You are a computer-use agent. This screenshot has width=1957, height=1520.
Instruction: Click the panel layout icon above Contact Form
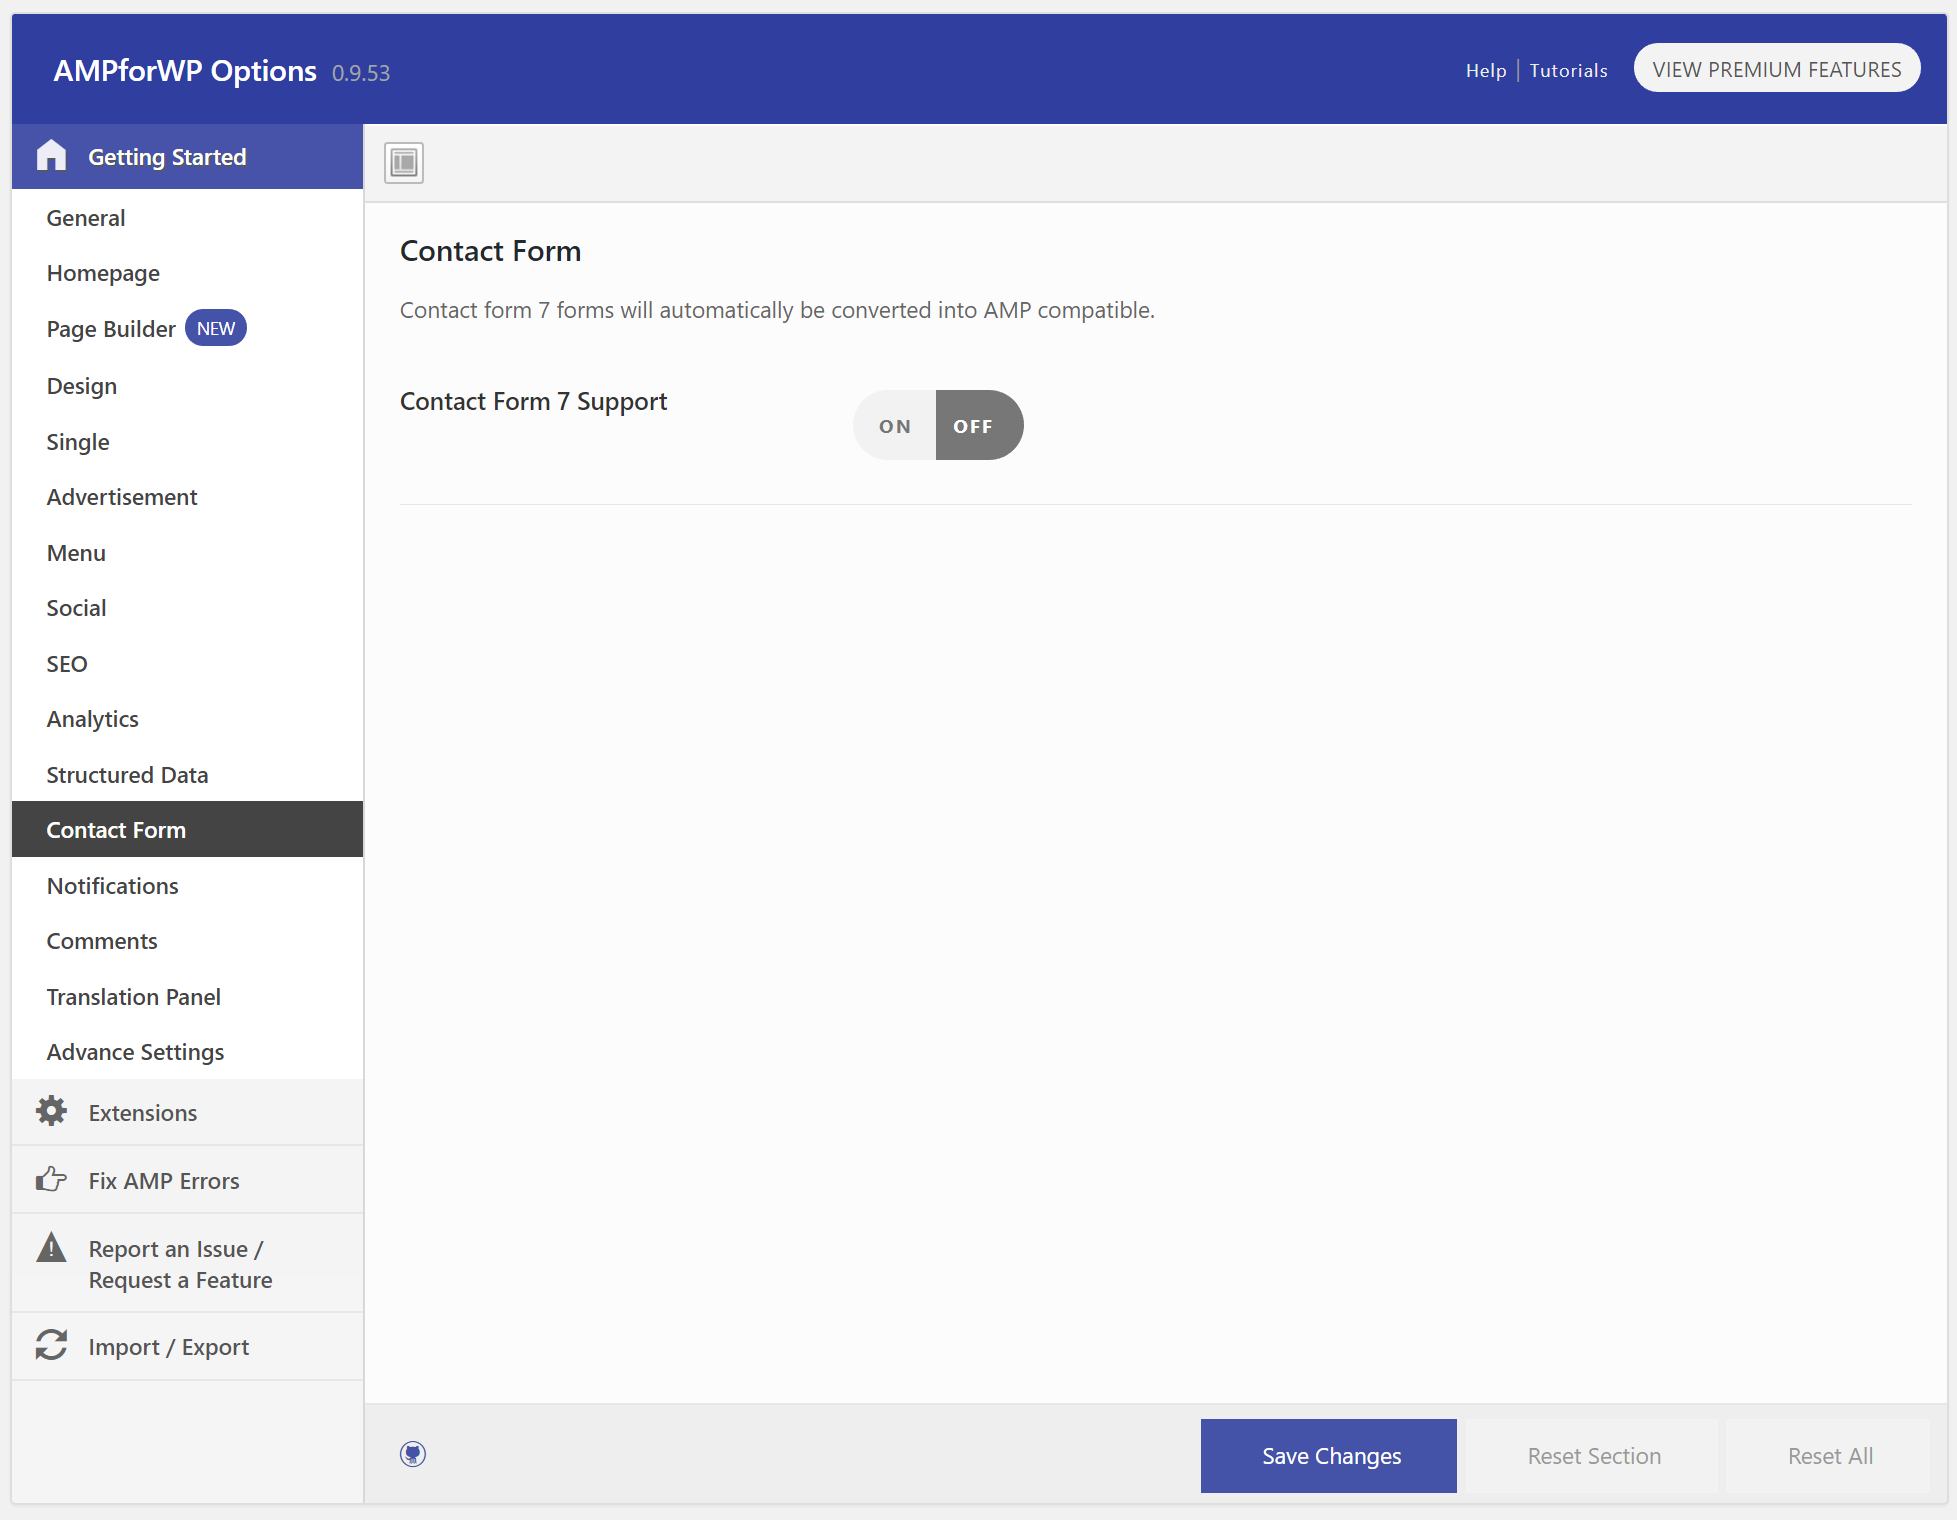pyautogui.click(x=403, y=162)
